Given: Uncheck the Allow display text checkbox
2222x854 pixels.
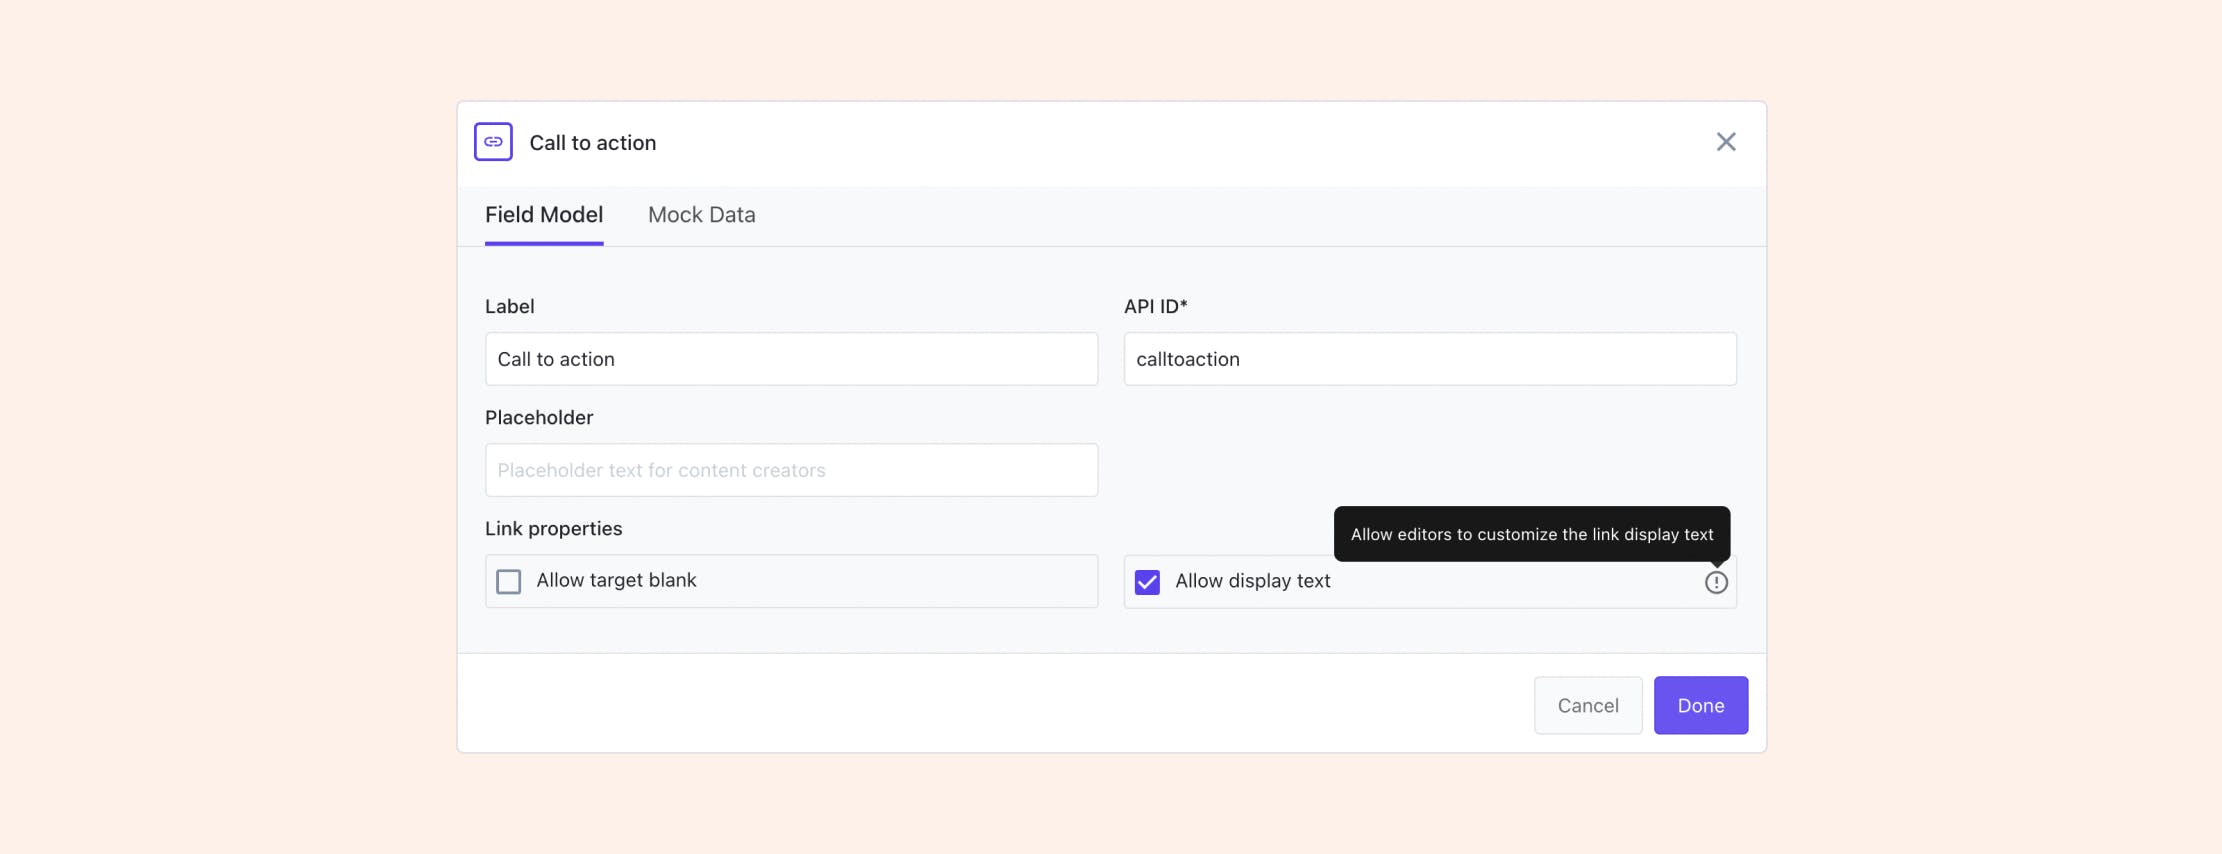Looking at the screenshot, I should point(1148,582).
